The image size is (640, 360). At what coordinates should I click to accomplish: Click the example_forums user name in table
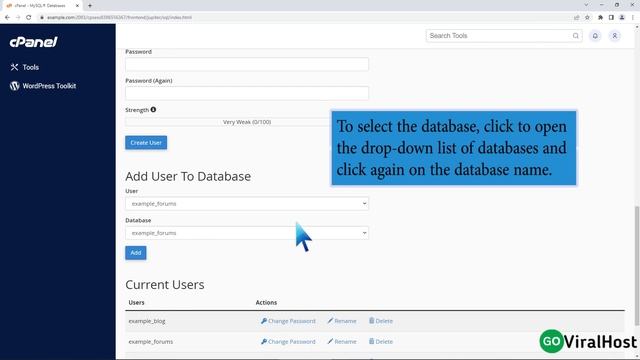click(151, 341)
